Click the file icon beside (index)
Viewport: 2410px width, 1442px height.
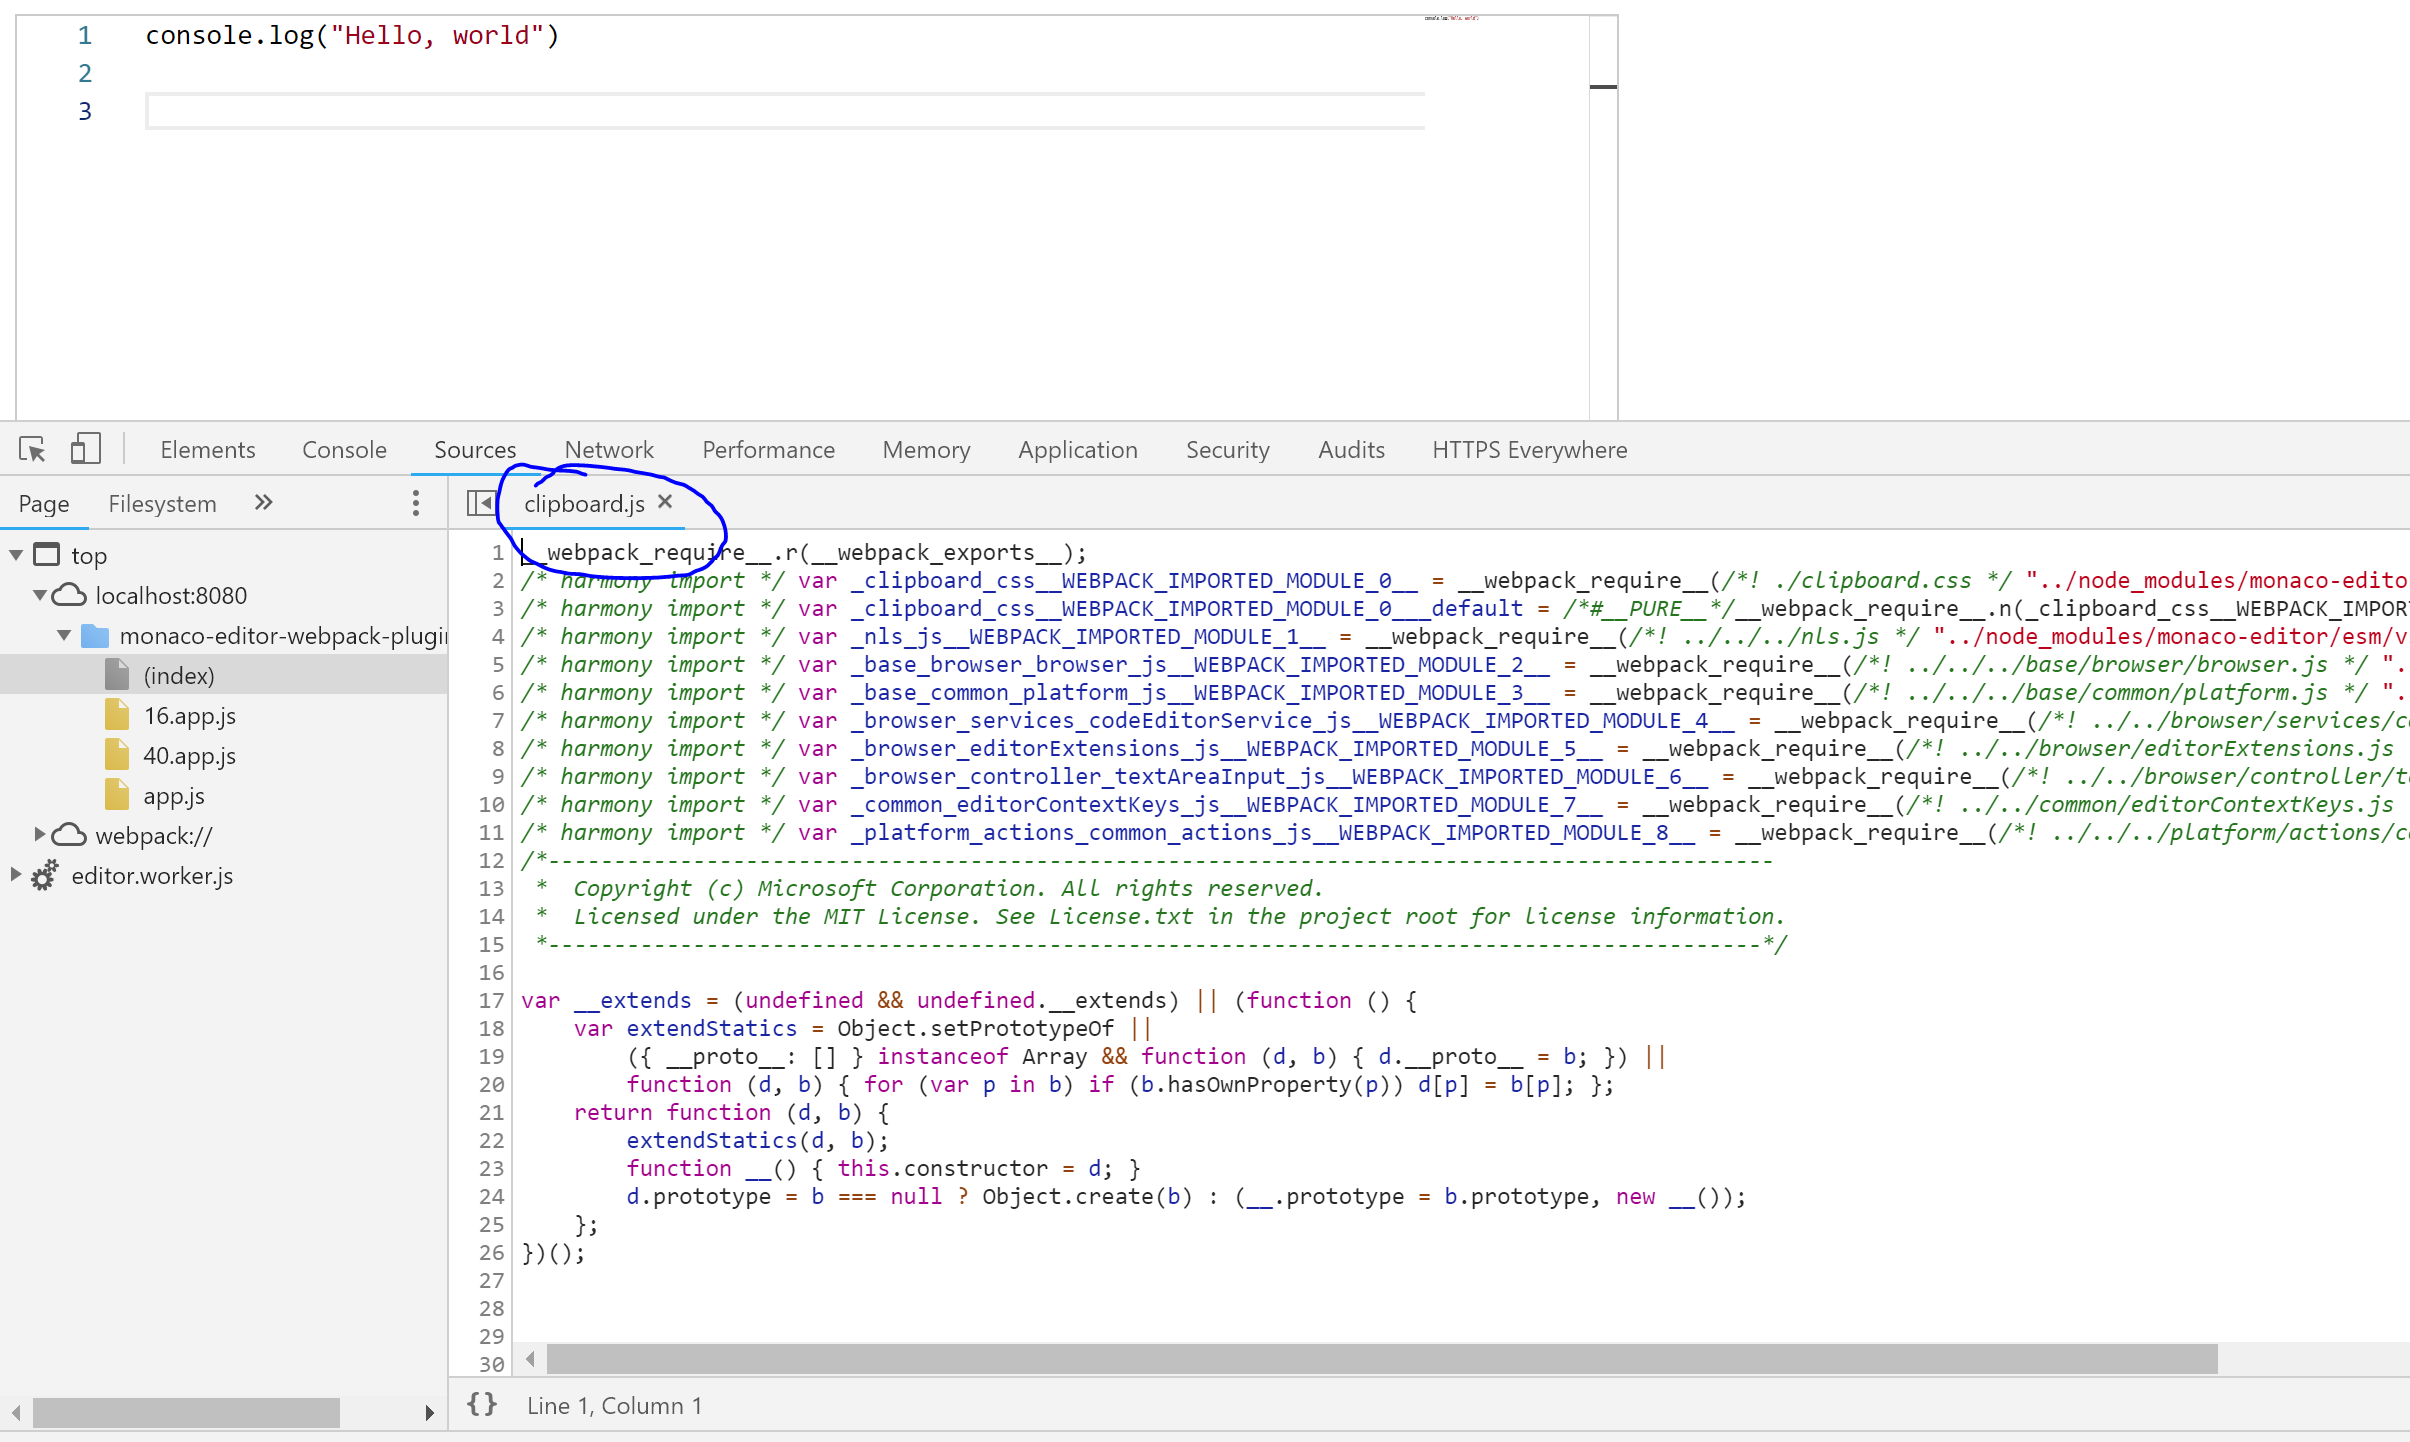pyautogui.click(x=118, y=674)
